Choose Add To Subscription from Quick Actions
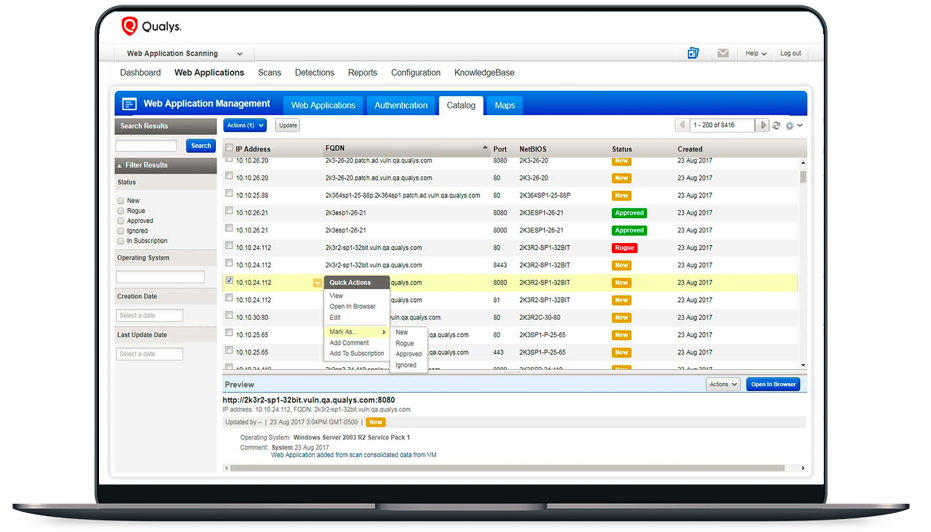 pos(357,354)
